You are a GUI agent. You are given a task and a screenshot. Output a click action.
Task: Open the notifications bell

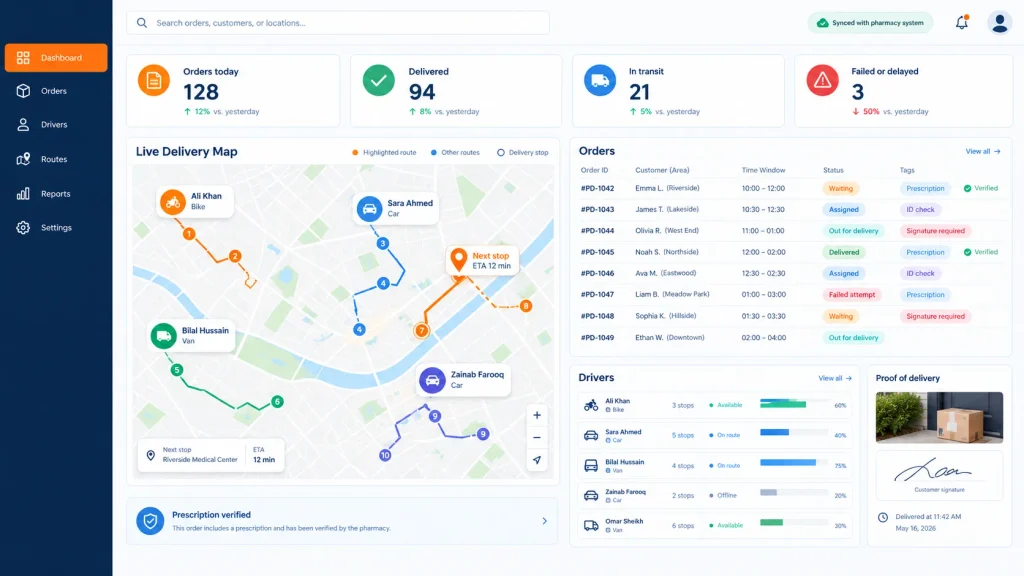tap(961, 22)
